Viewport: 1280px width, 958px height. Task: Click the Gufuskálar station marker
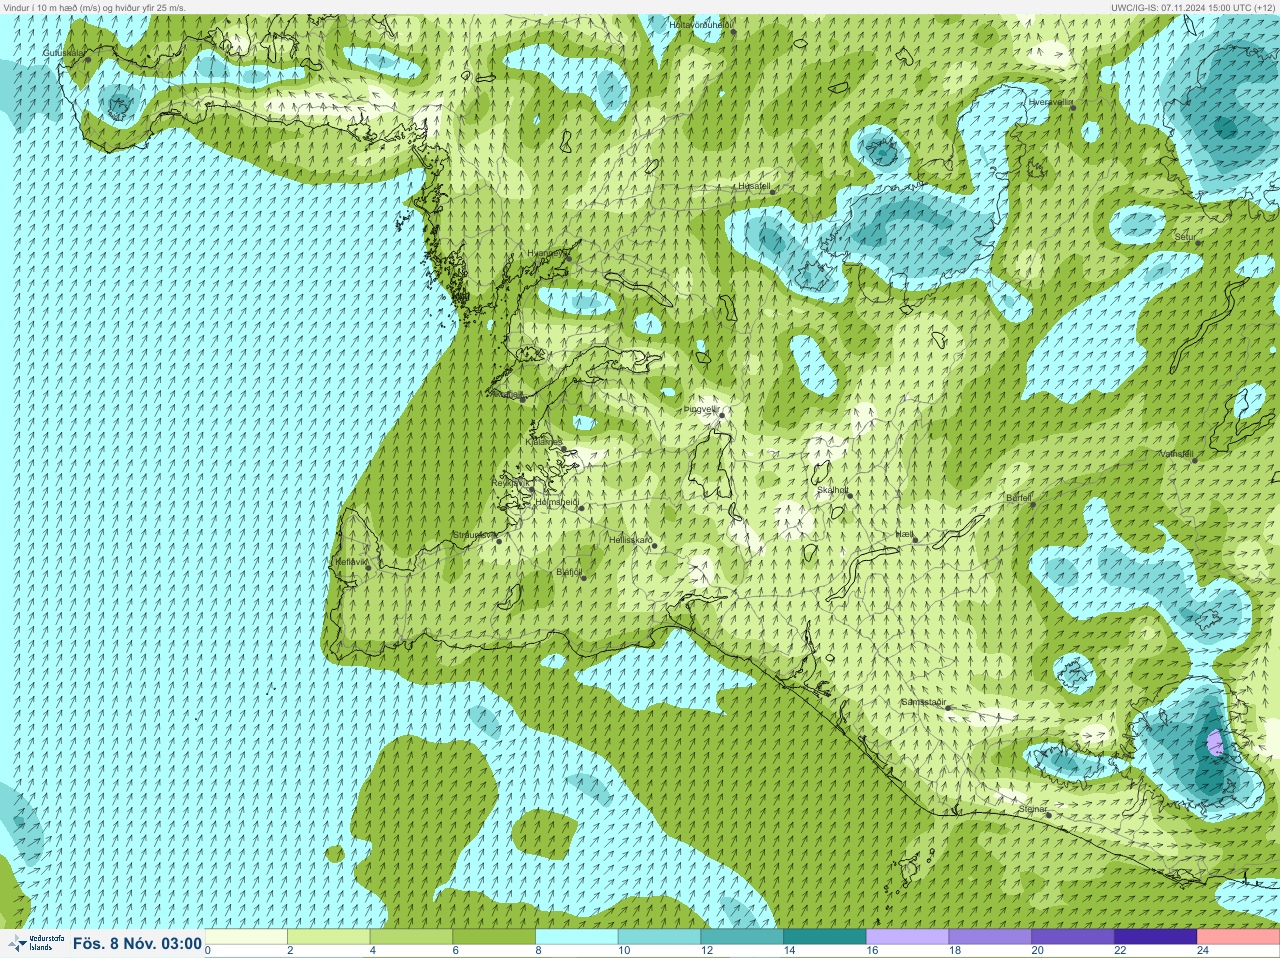88,58
